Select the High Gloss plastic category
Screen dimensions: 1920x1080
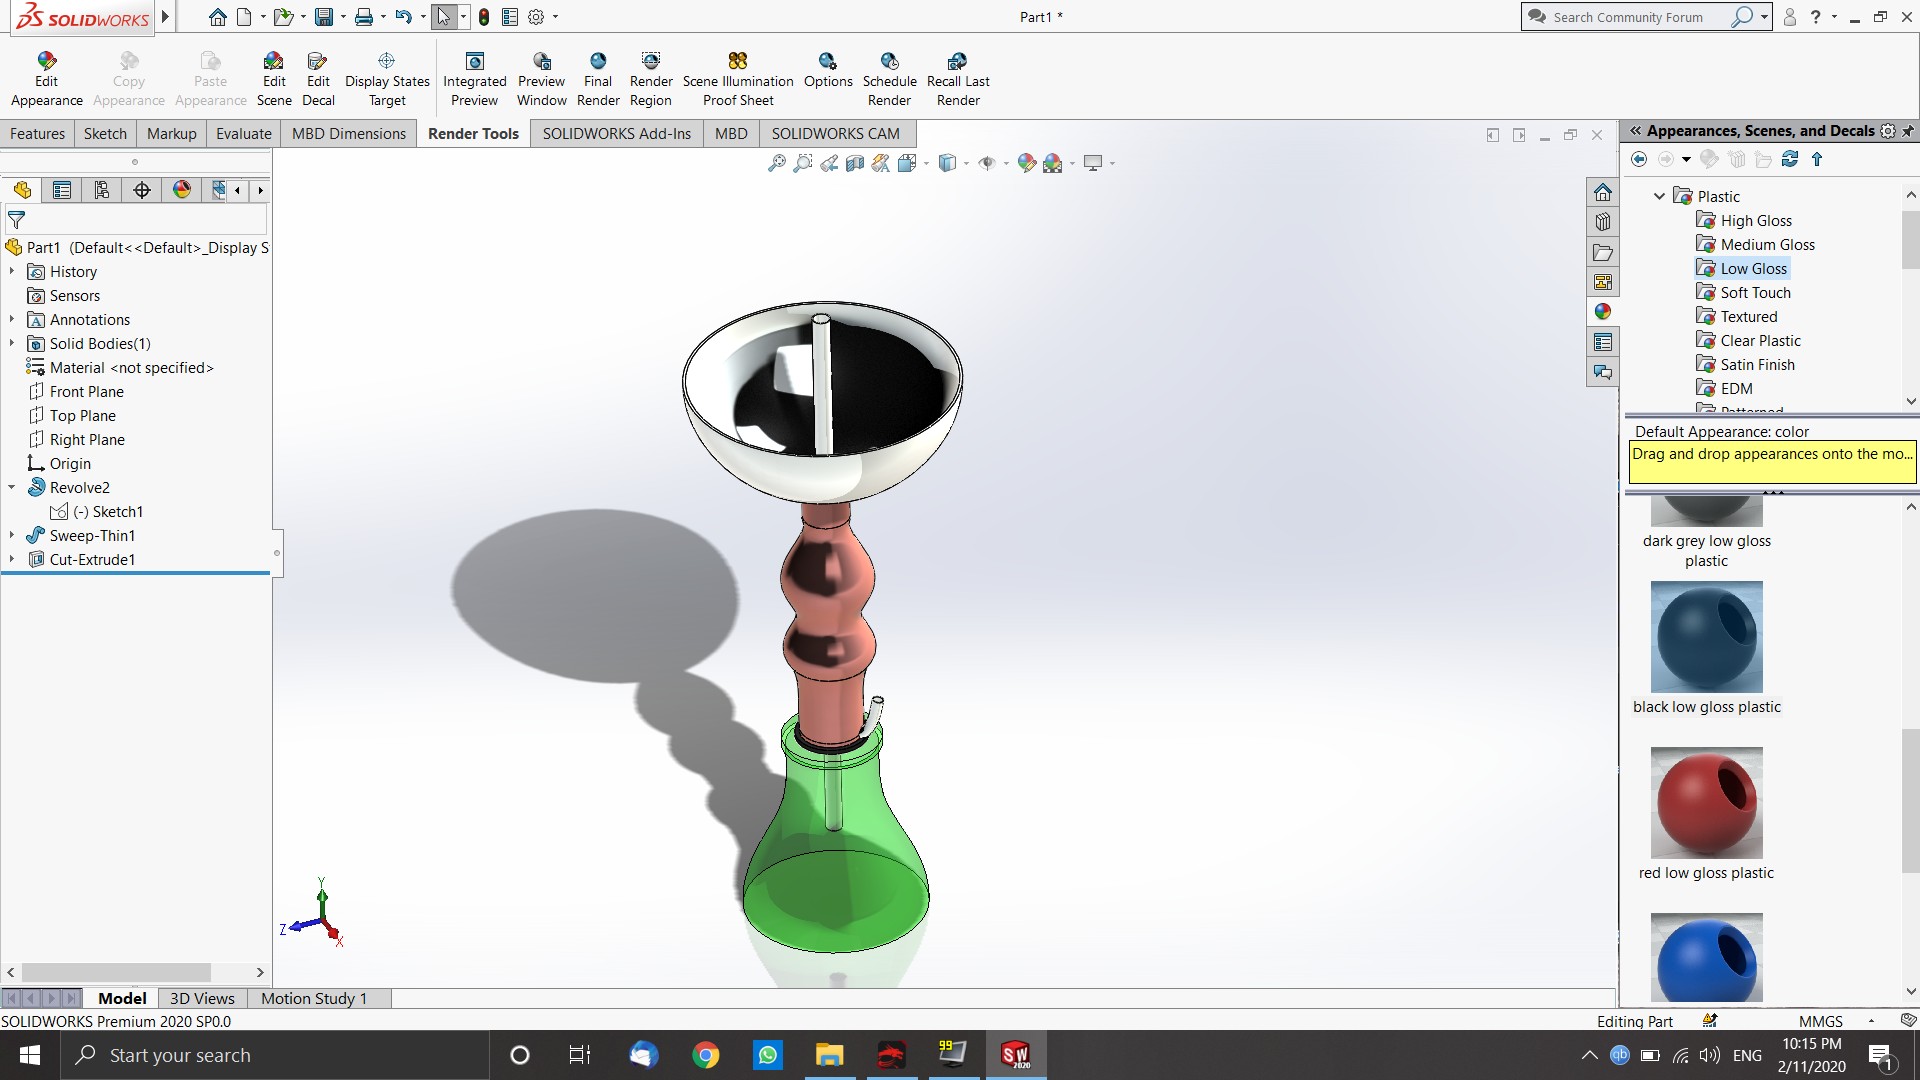point(1755,221)
